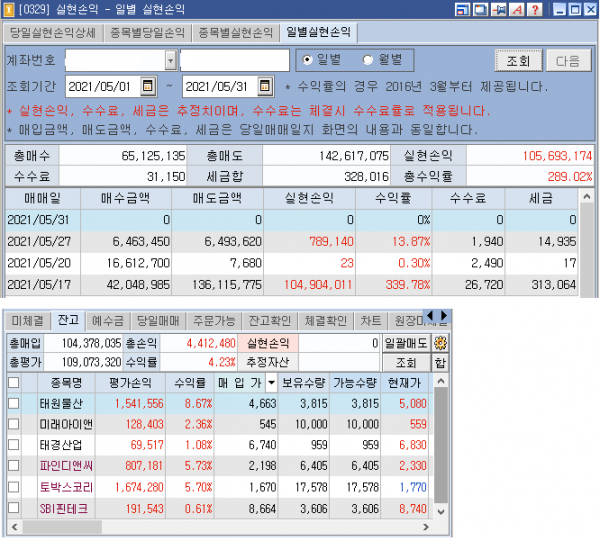Click the 보유수량 column header
Screen dimensions: 600x541
[x=304, y=382]
